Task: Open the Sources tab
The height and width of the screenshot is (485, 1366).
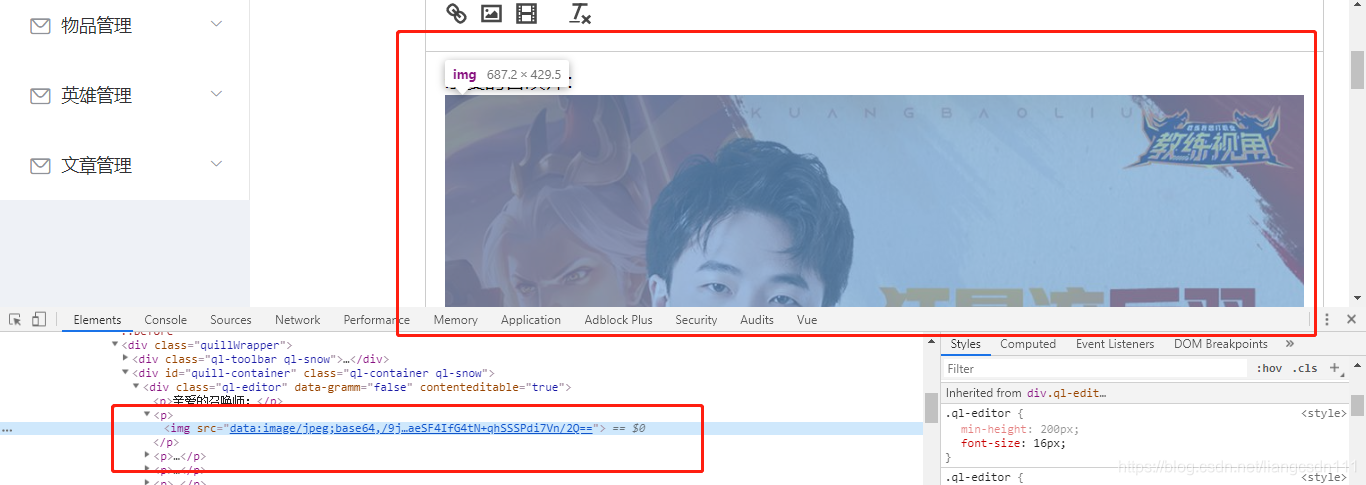Action: (231, 320)
